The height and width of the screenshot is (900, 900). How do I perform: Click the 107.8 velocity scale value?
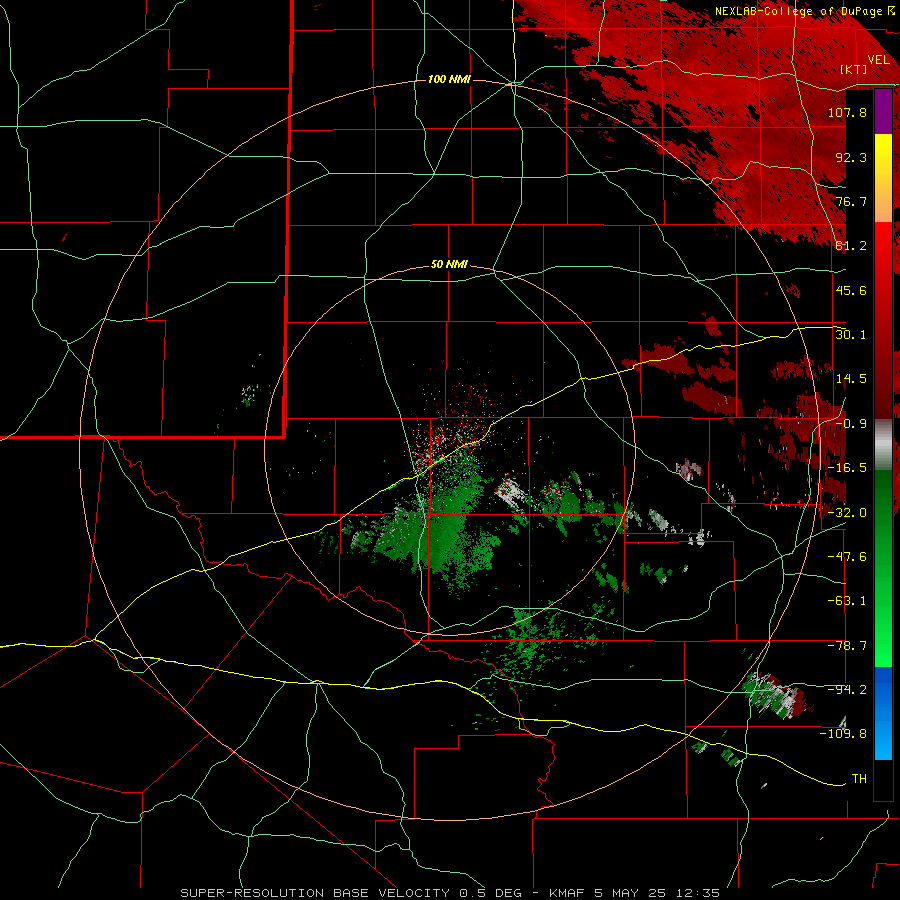tap(847, 112)
